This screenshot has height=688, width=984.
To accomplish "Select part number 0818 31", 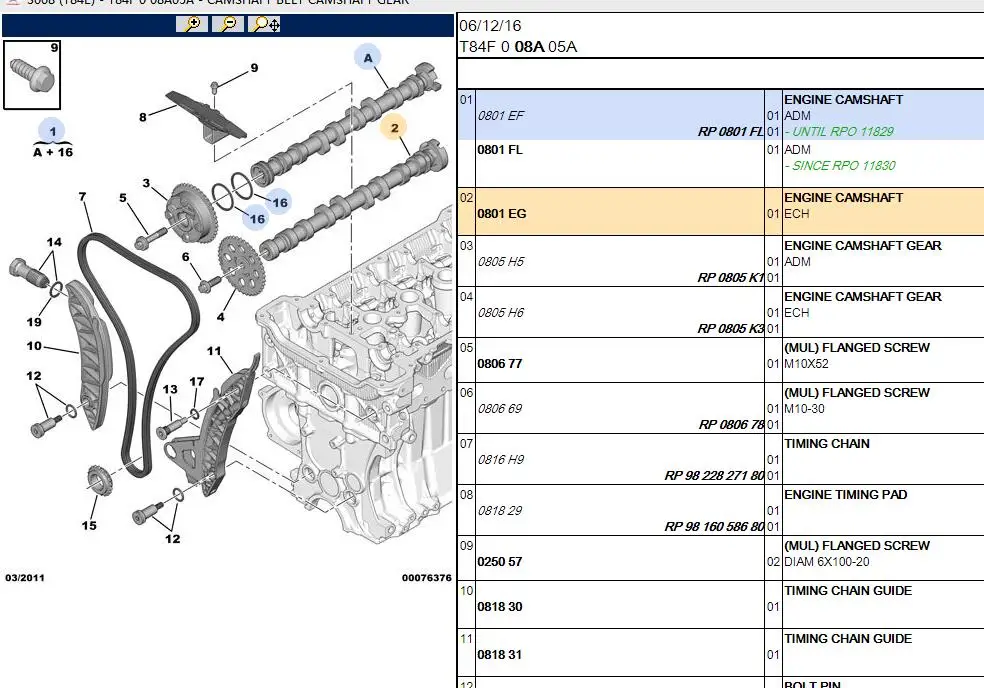I will [500, 654].
